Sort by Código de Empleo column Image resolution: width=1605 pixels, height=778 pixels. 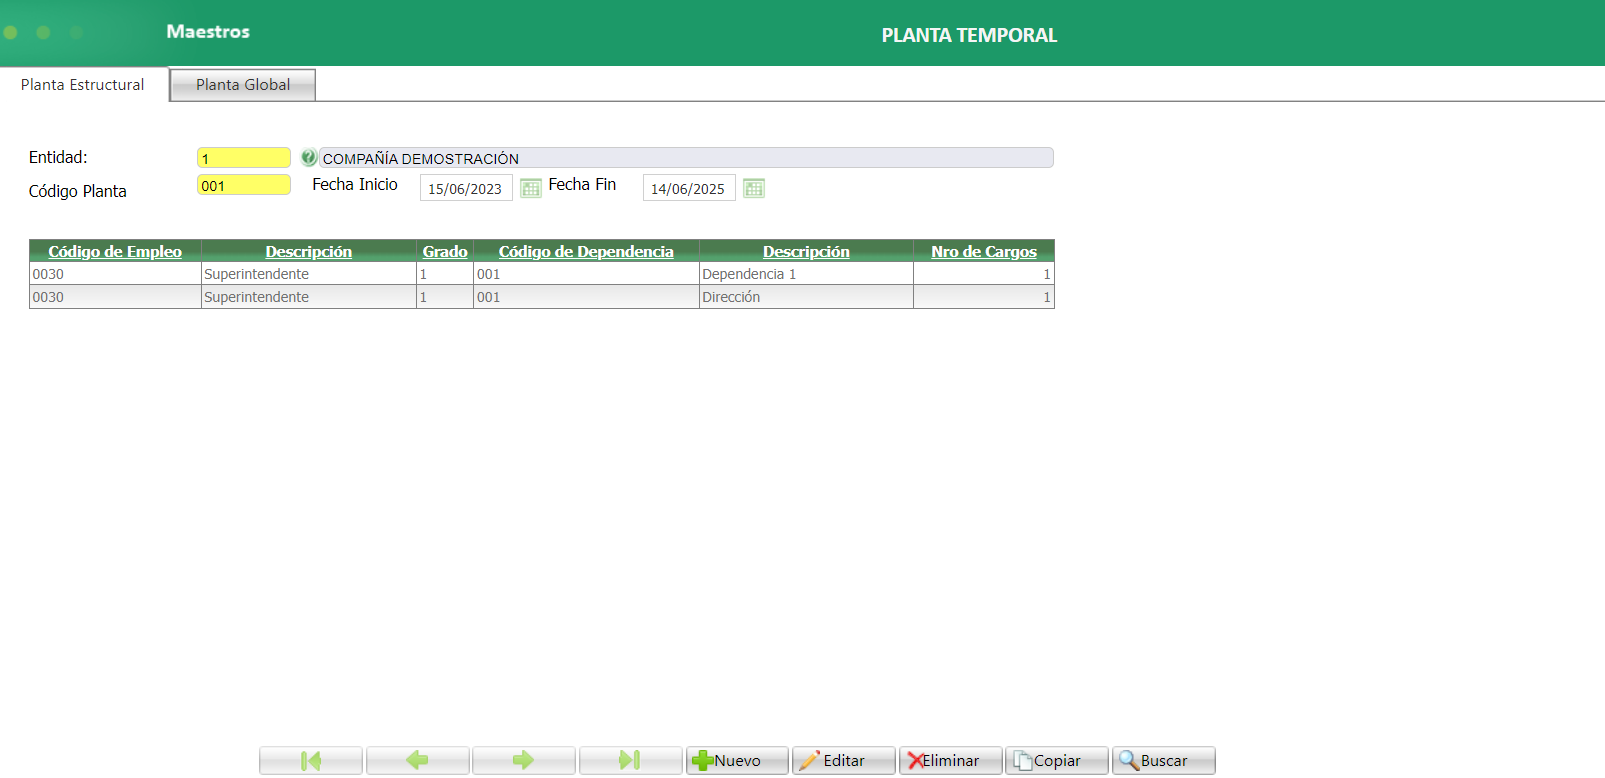point(115,252)
